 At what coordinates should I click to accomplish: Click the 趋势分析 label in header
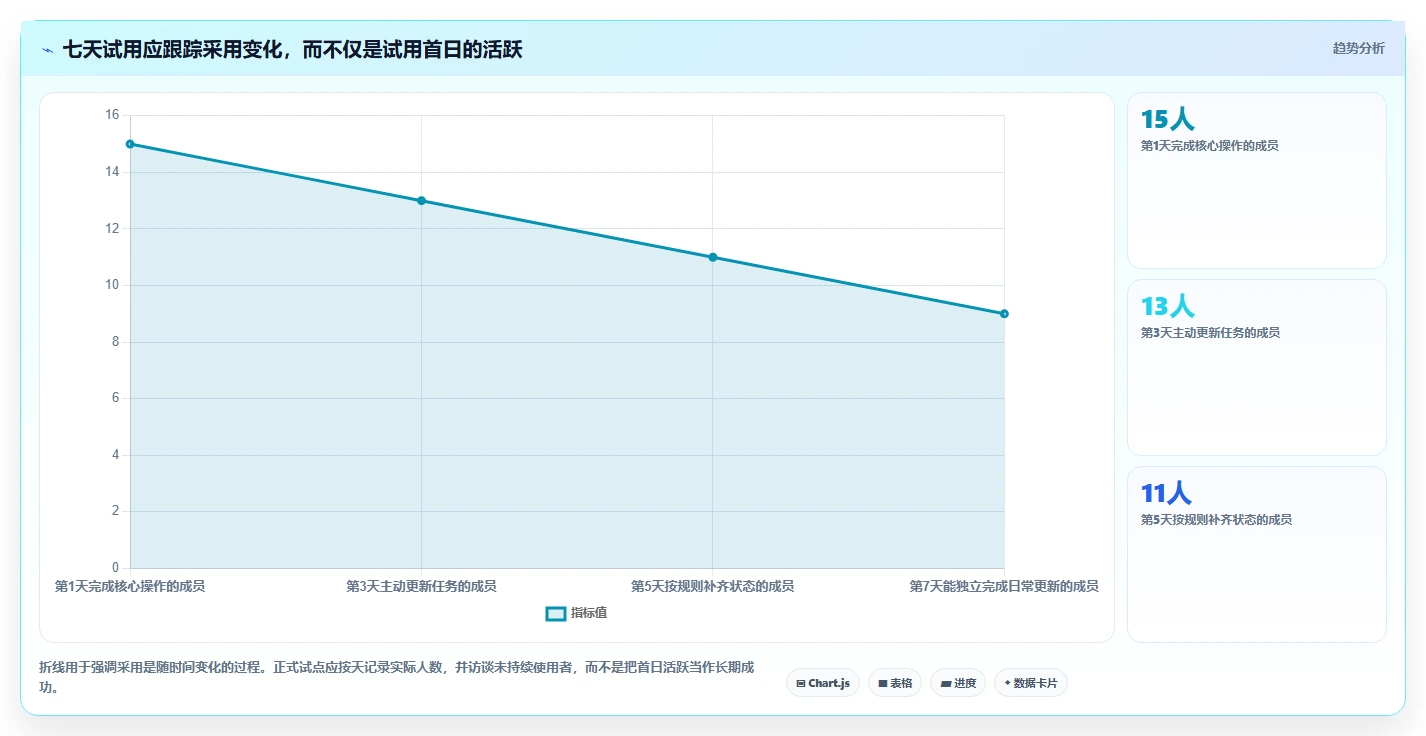coord(1358,48)
